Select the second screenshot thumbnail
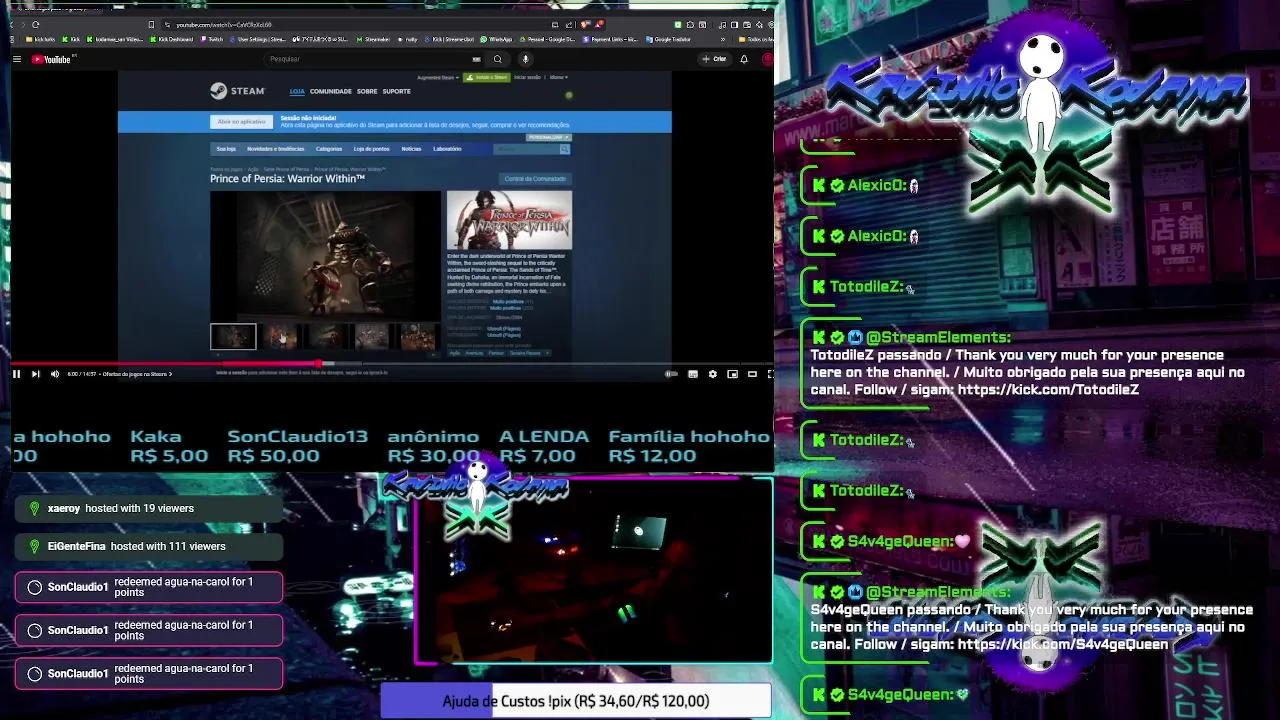 (x=280, y=337)
